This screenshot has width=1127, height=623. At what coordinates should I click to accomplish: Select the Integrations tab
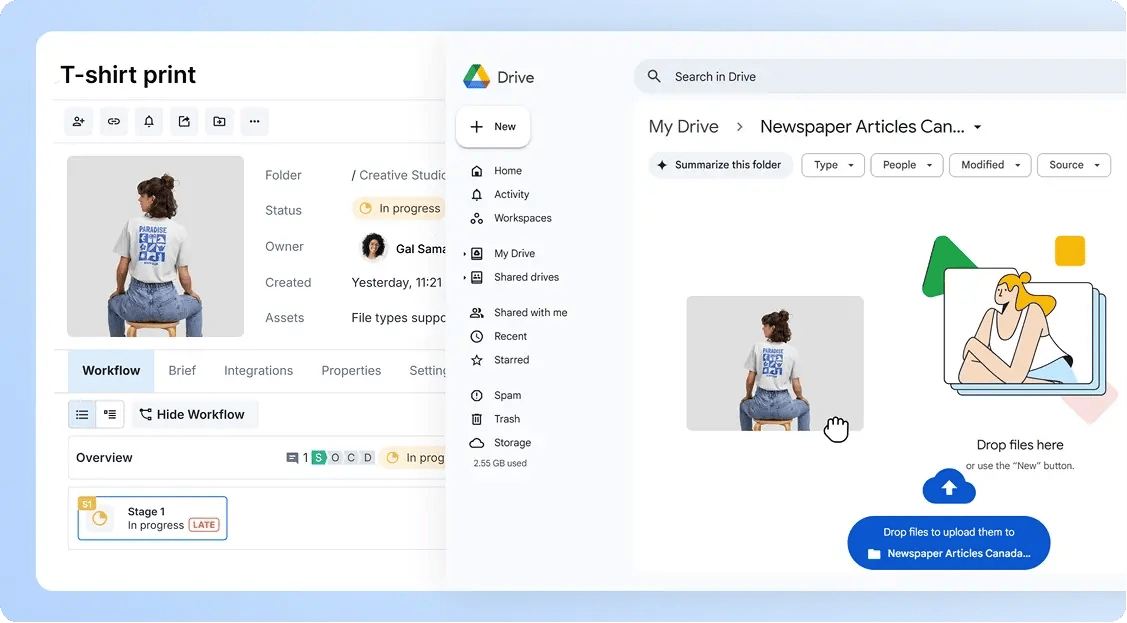pyautogui.click(x=257, y=370)
